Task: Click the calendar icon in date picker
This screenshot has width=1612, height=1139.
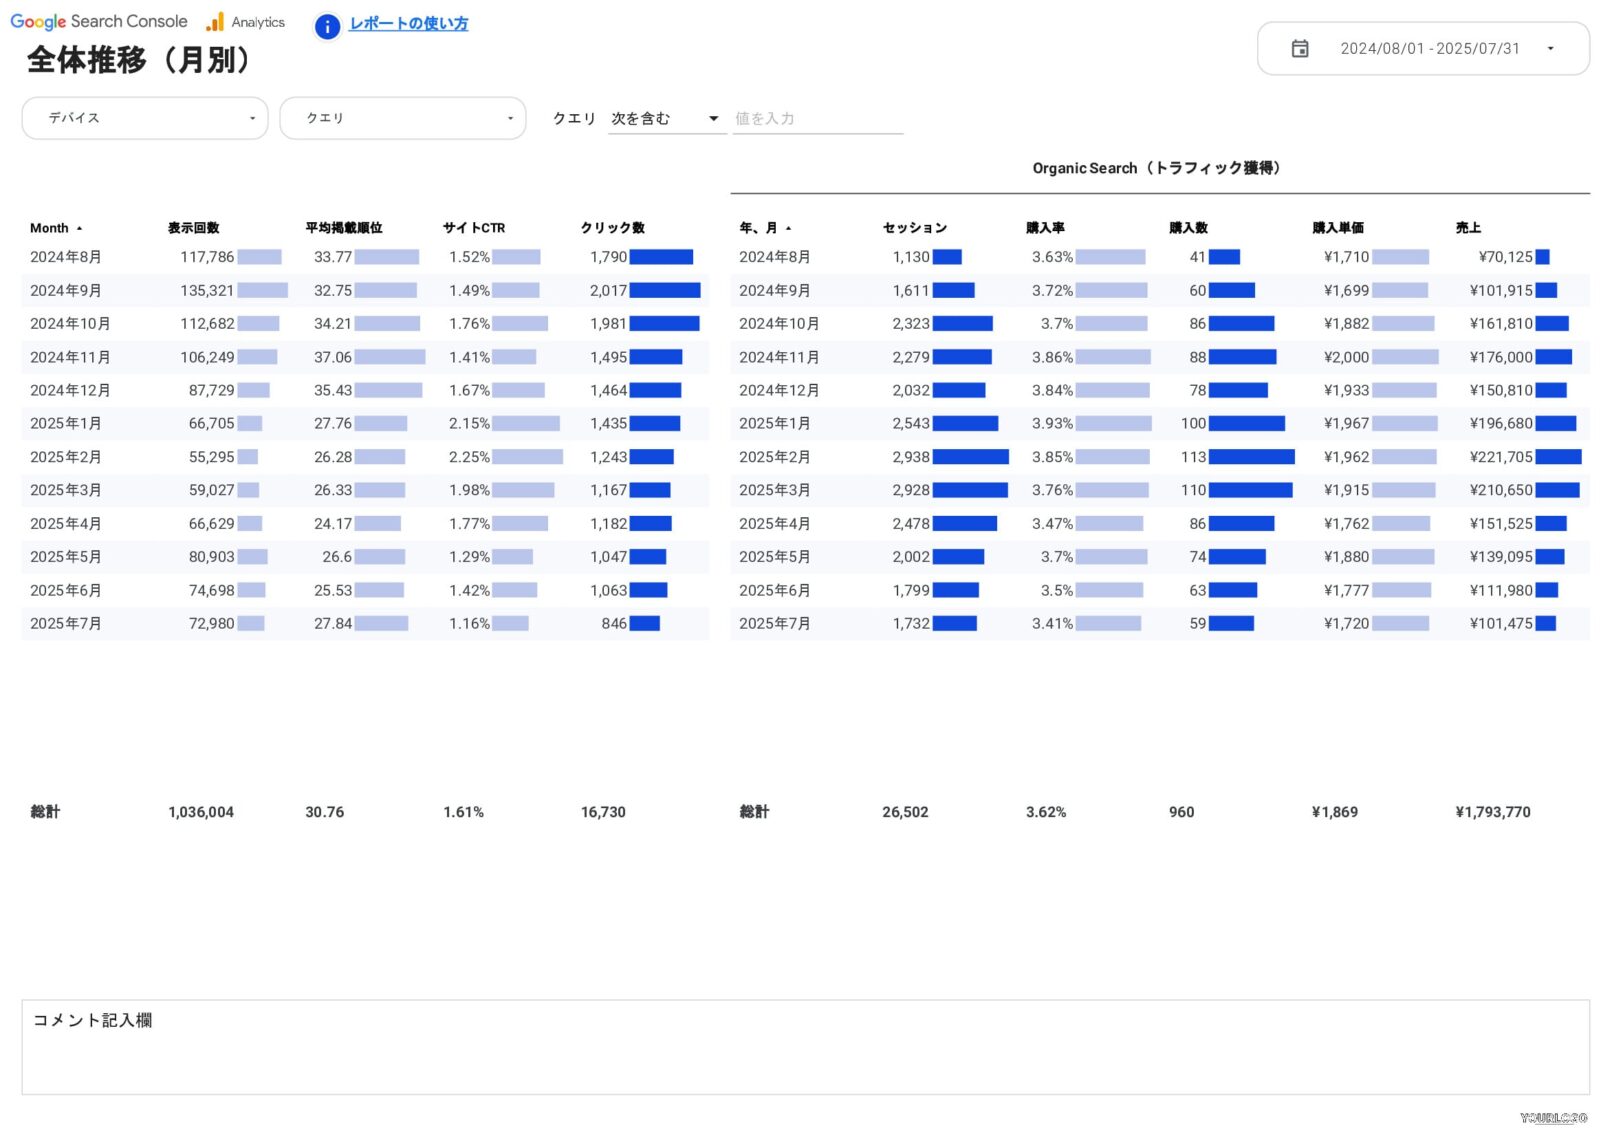Action: click(x=1299, y=49)
